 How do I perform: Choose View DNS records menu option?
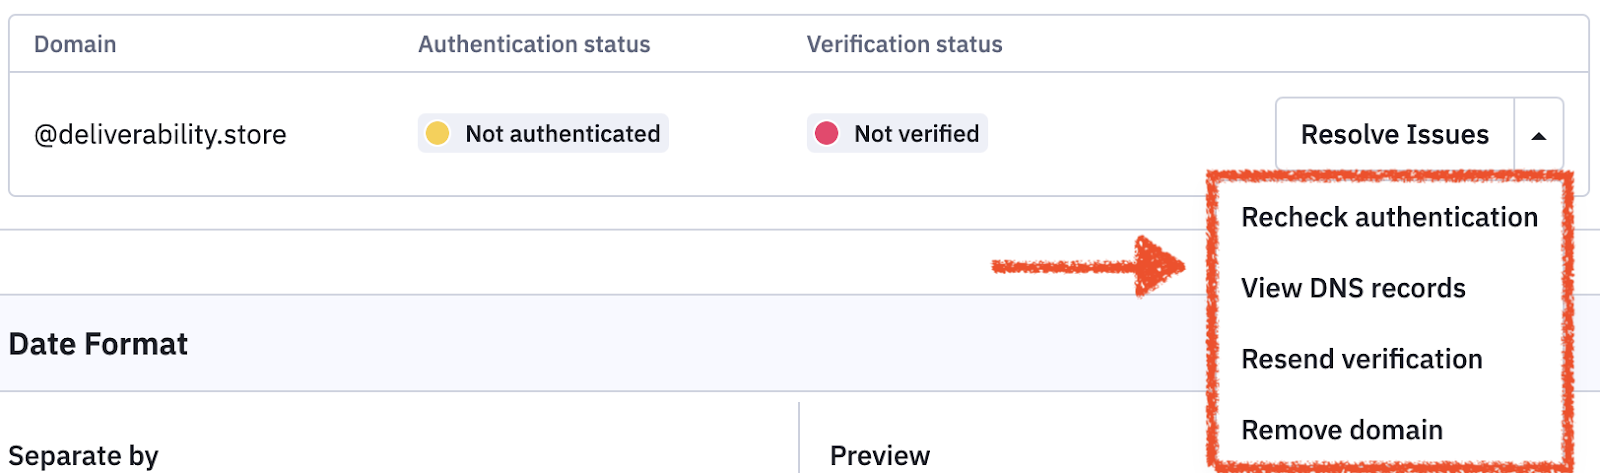(x=1353, y=288)
